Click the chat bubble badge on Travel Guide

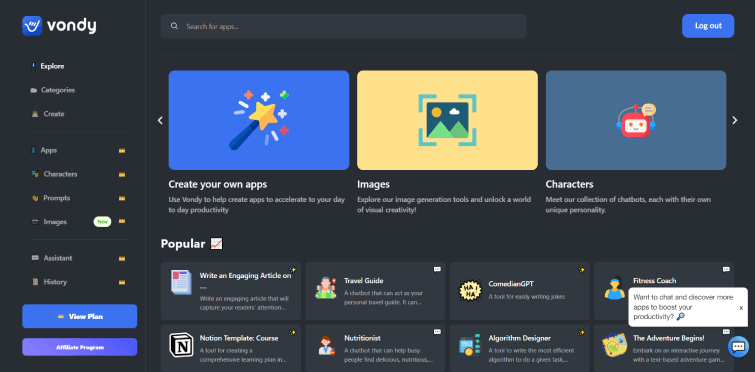coord(437,269)
